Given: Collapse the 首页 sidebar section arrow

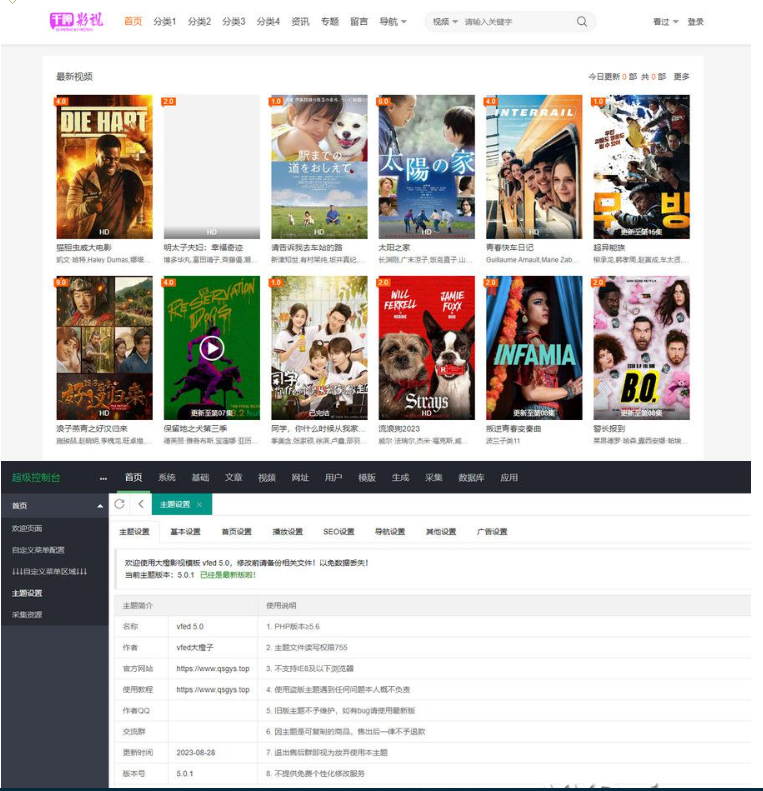Looking at the screenshot, I should point(99,506).
